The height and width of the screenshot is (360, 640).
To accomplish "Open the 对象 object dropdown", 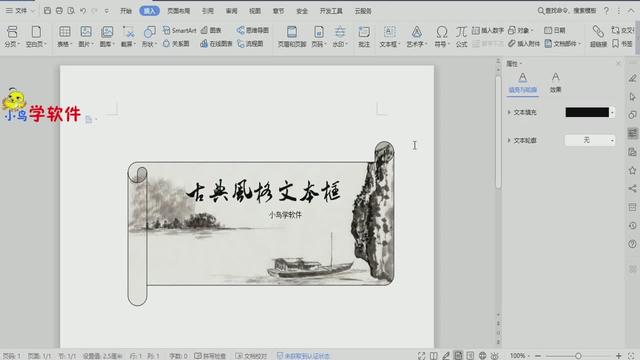I will [x=521, y=30].
